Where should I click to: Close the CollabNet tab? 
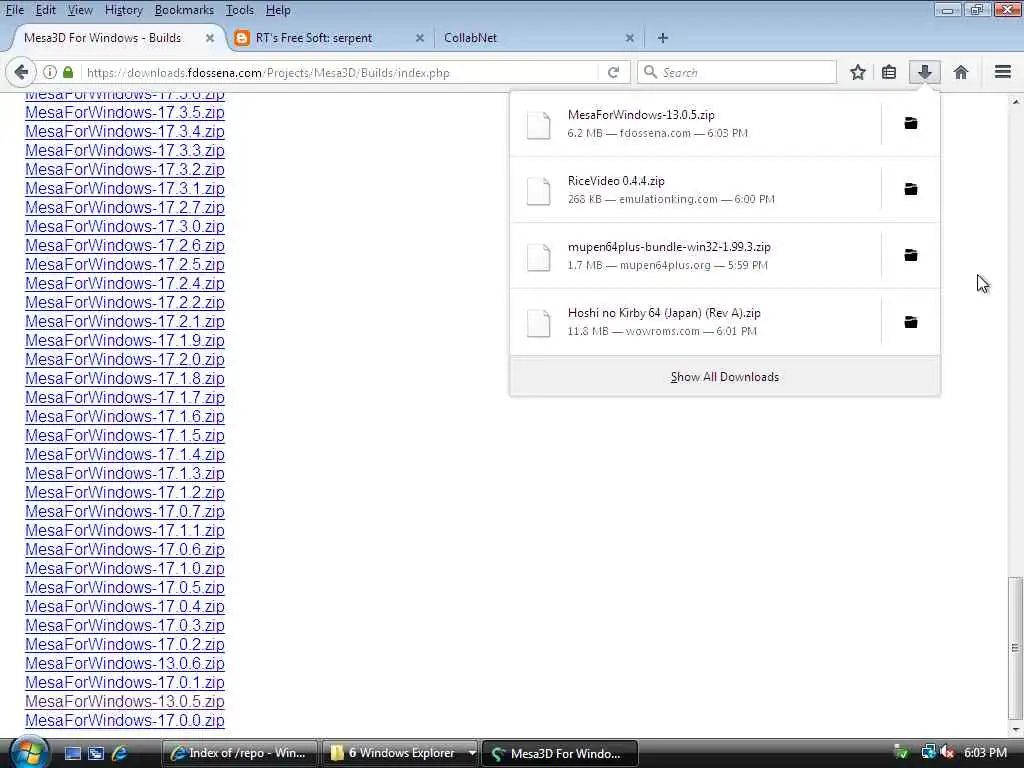point(630,38)
